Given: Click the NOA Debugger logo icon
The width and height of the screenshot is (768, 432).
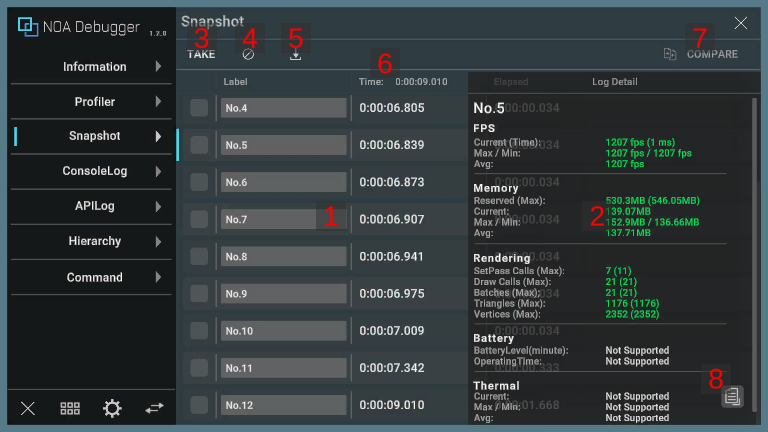Looking at the screenshot, I should (x=28, y=27).
